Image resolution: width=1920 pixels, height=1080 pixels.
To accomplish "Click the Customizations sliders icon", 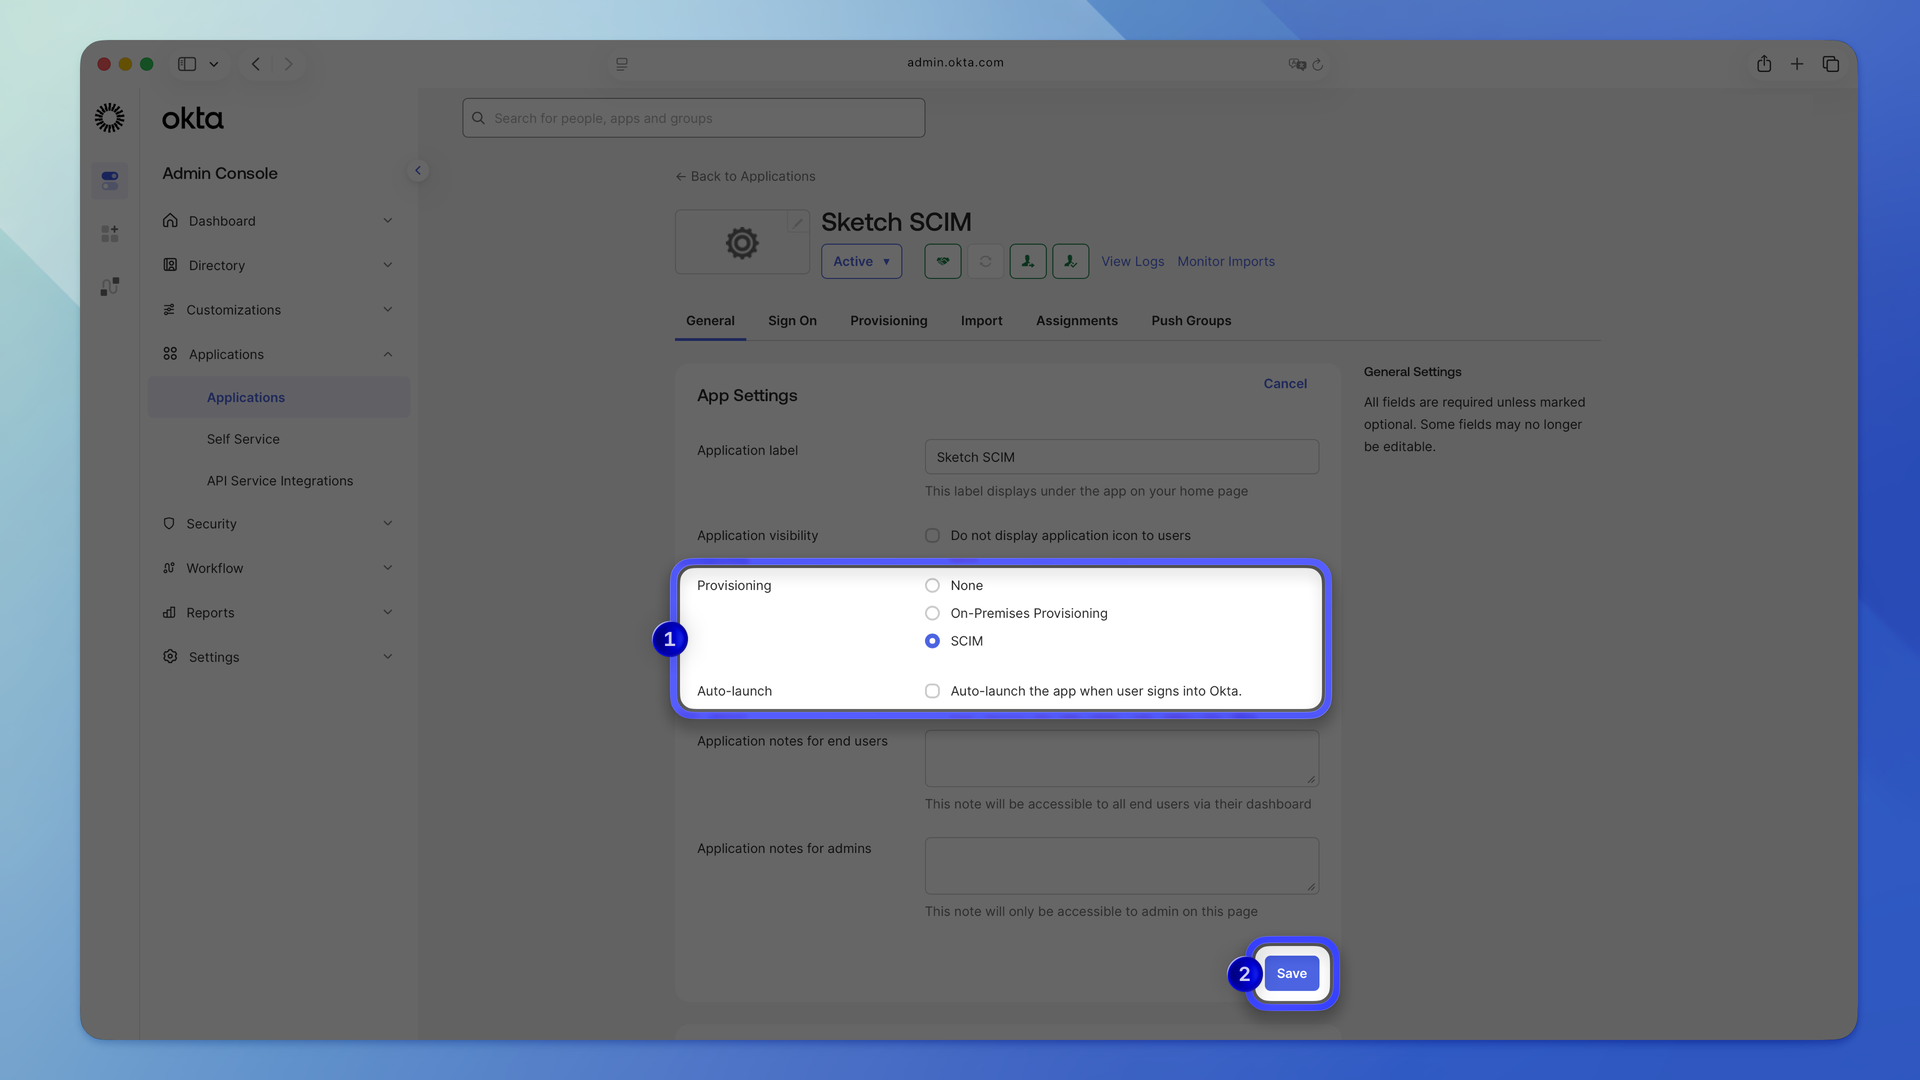I will [169, 310].
